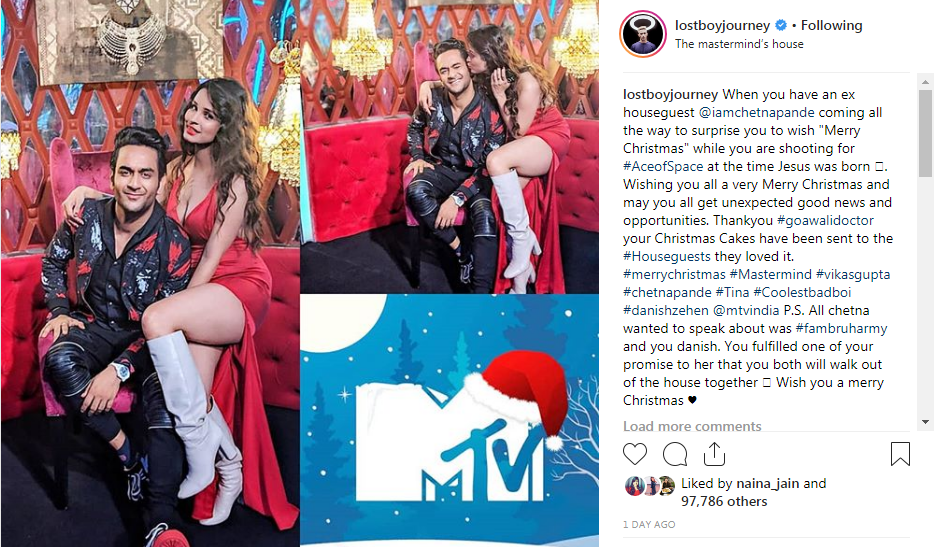Save the post with the bookmark icon
The image size is (934, 547).
(900, 454)
